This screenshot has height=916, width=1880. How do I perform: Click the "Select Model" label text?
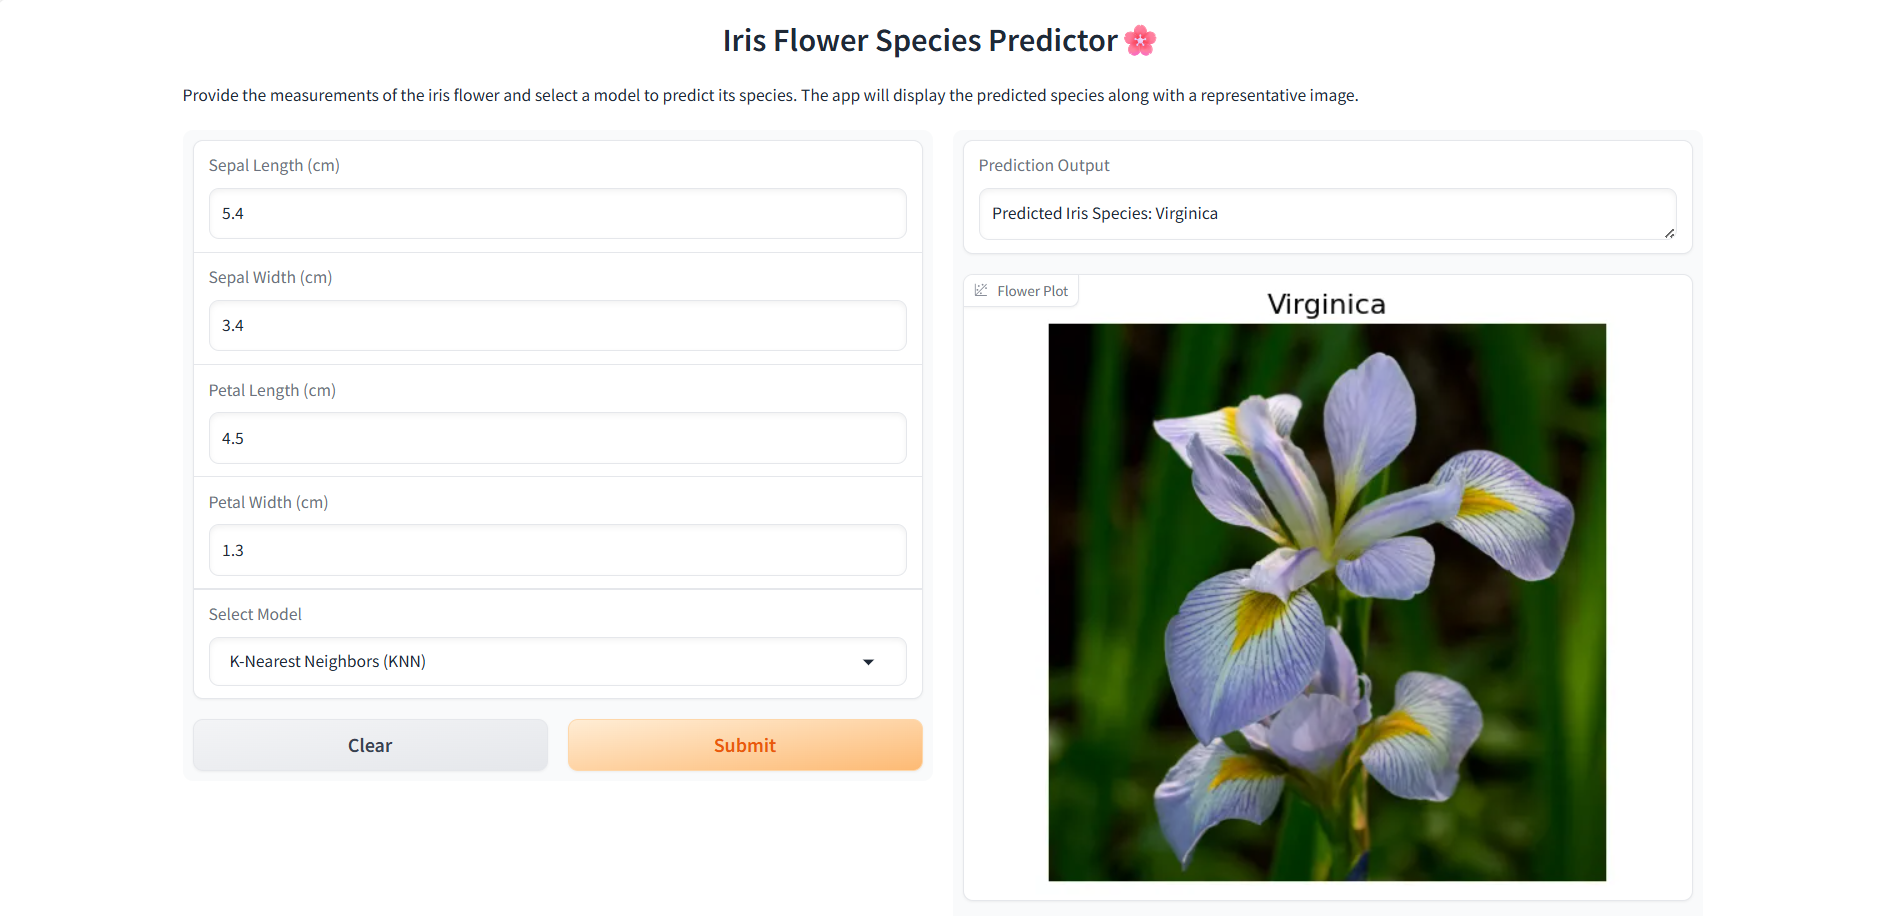255,614
